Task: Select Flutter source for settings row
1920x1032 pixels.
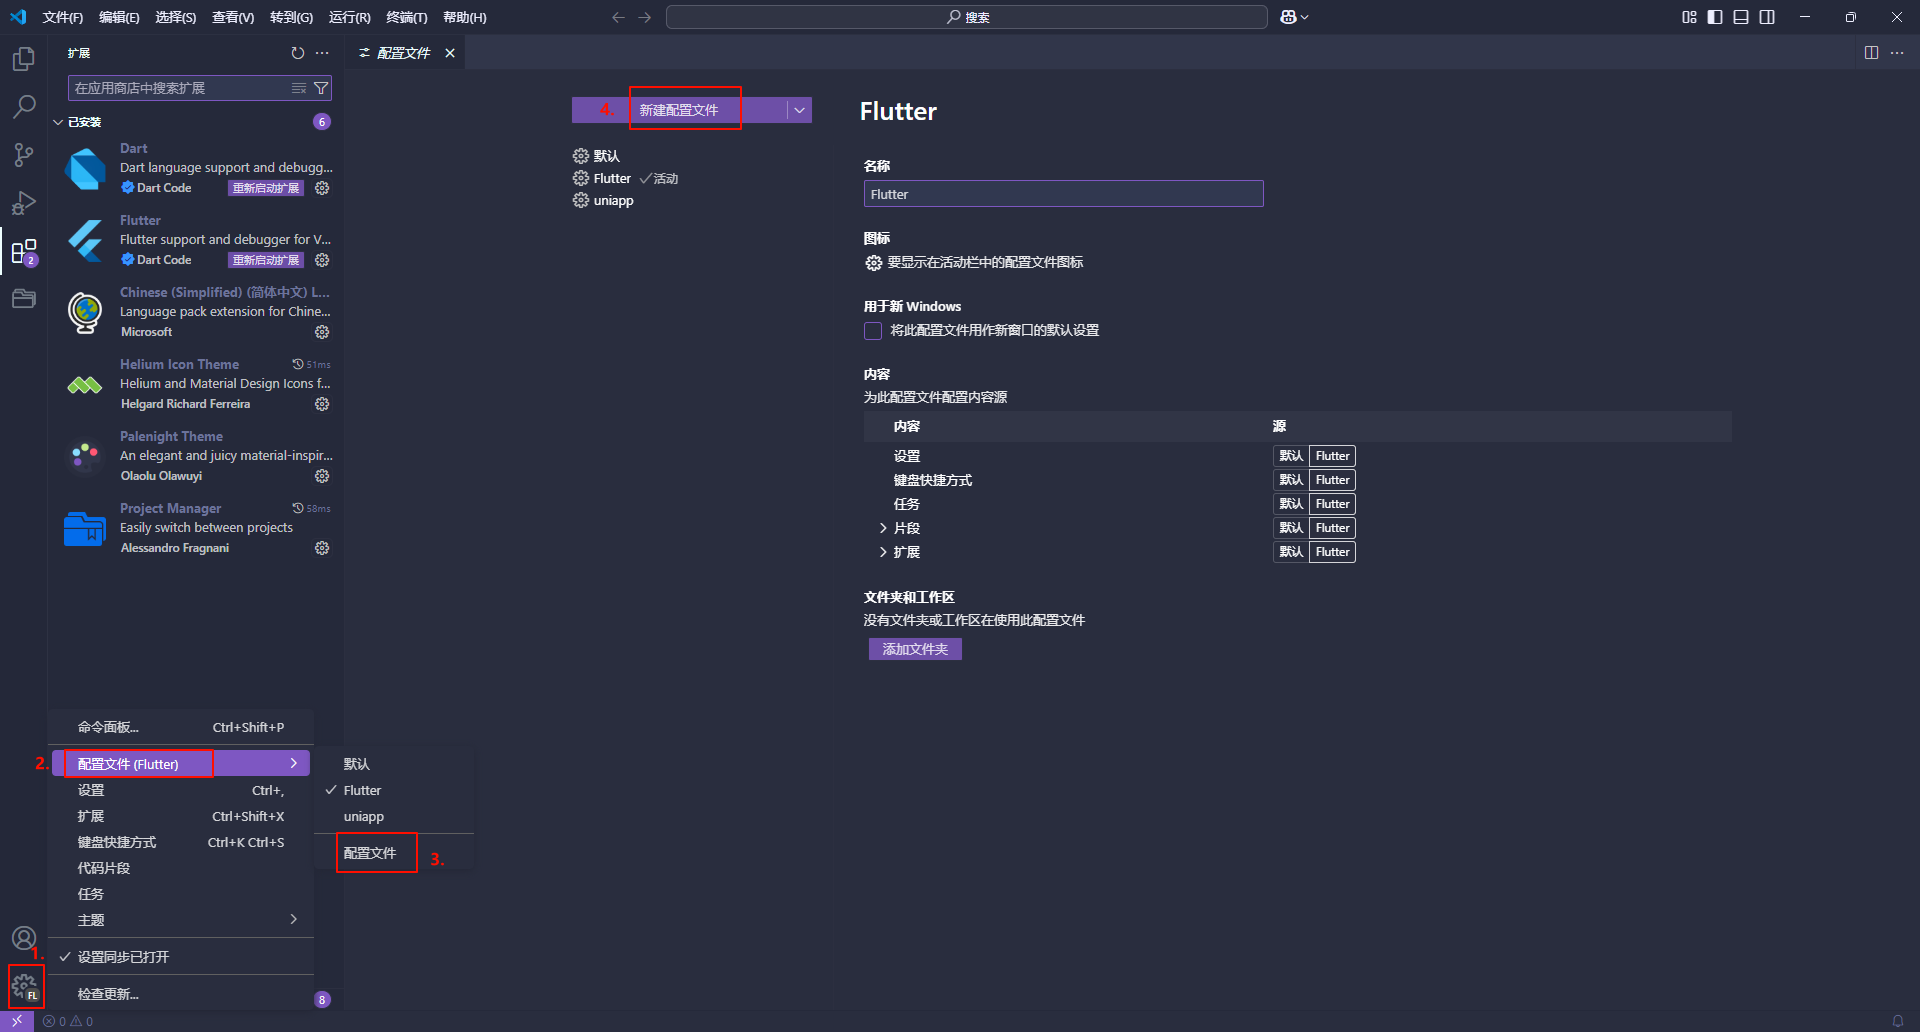Action: tap(1332, 456)
